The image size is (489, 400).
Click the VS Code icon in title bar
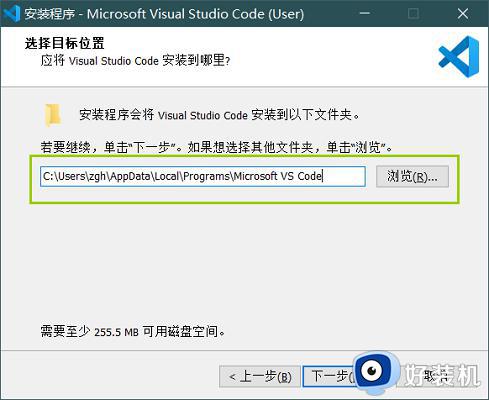(12, 14)
